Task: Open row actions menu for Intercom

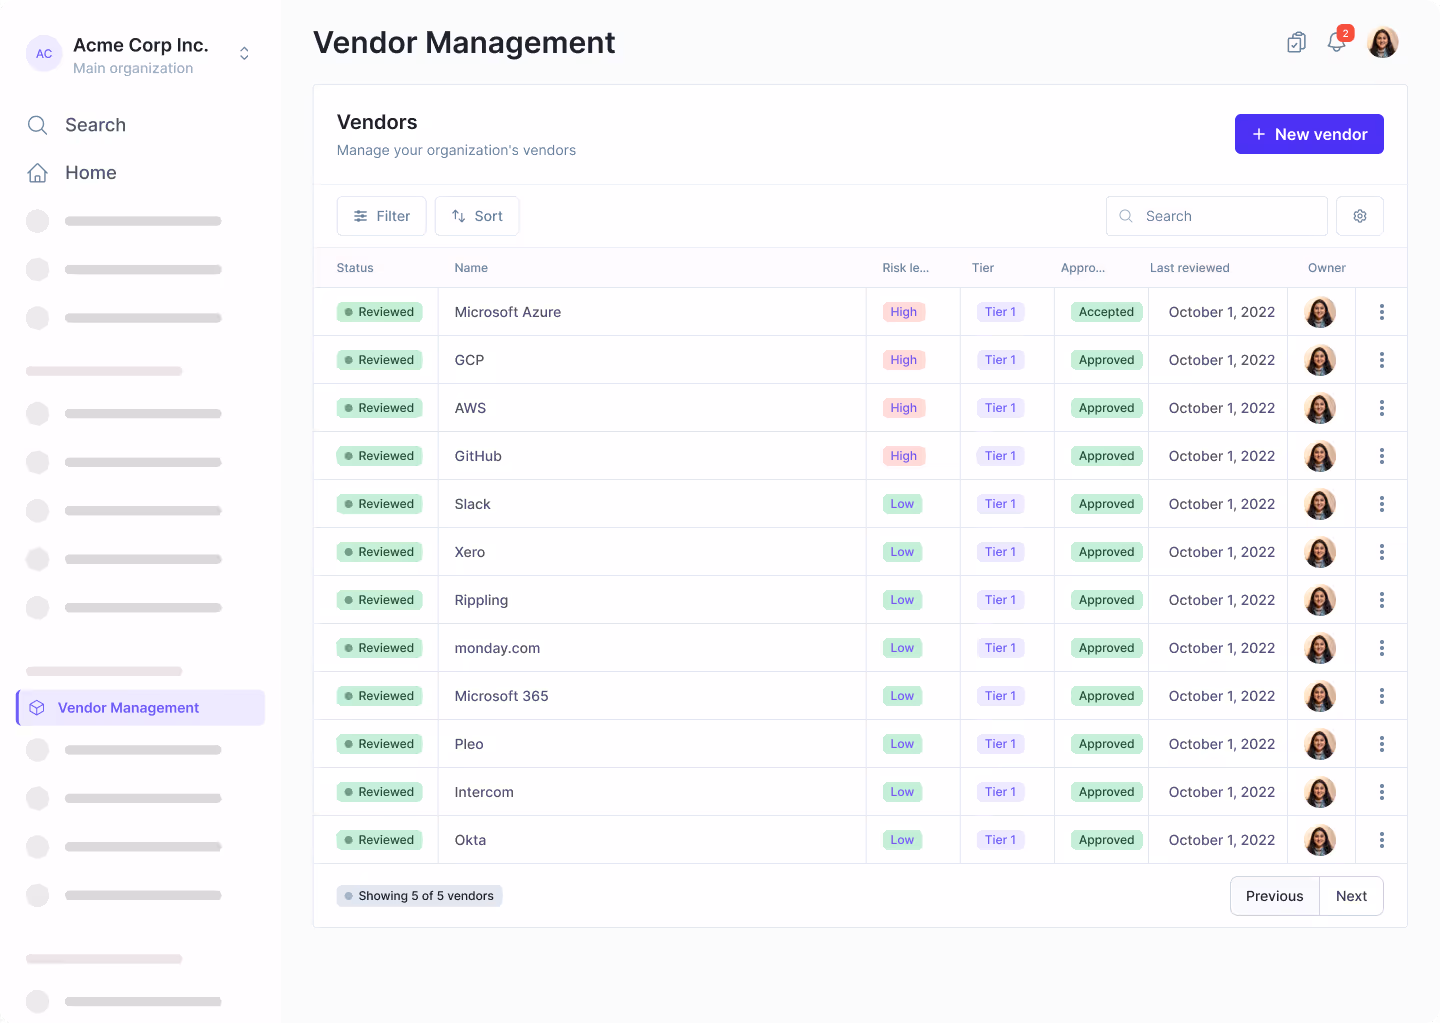Action: point(1382,792)
